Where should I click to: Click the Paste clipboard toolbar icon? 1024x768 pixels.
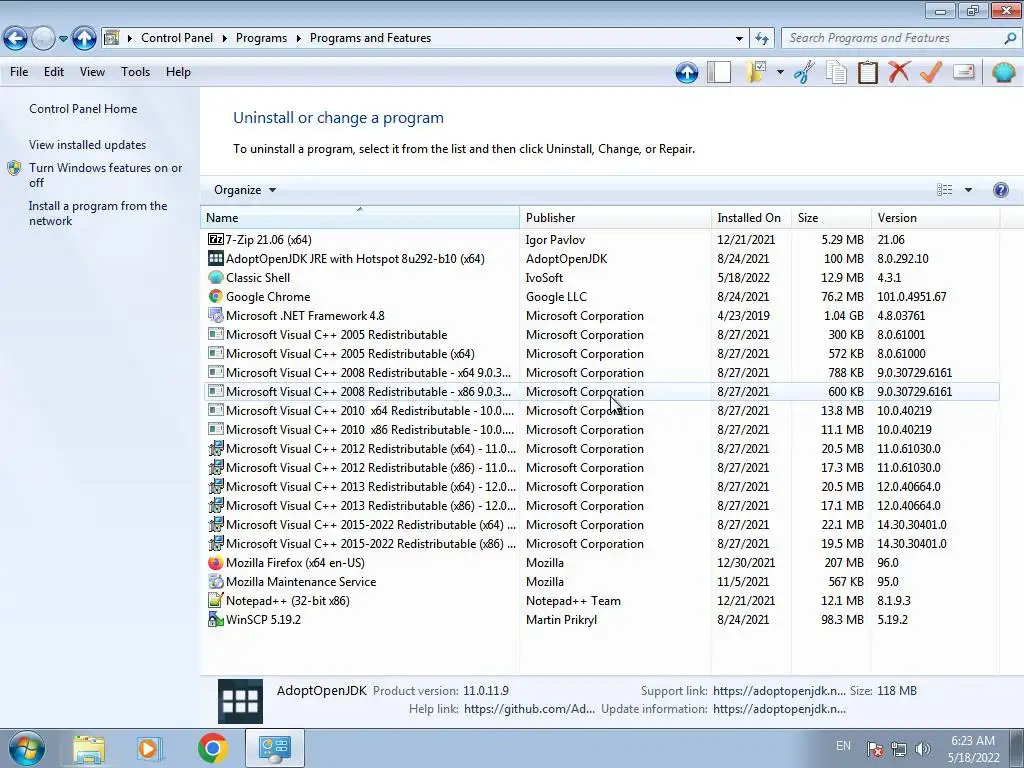point(867,72)
